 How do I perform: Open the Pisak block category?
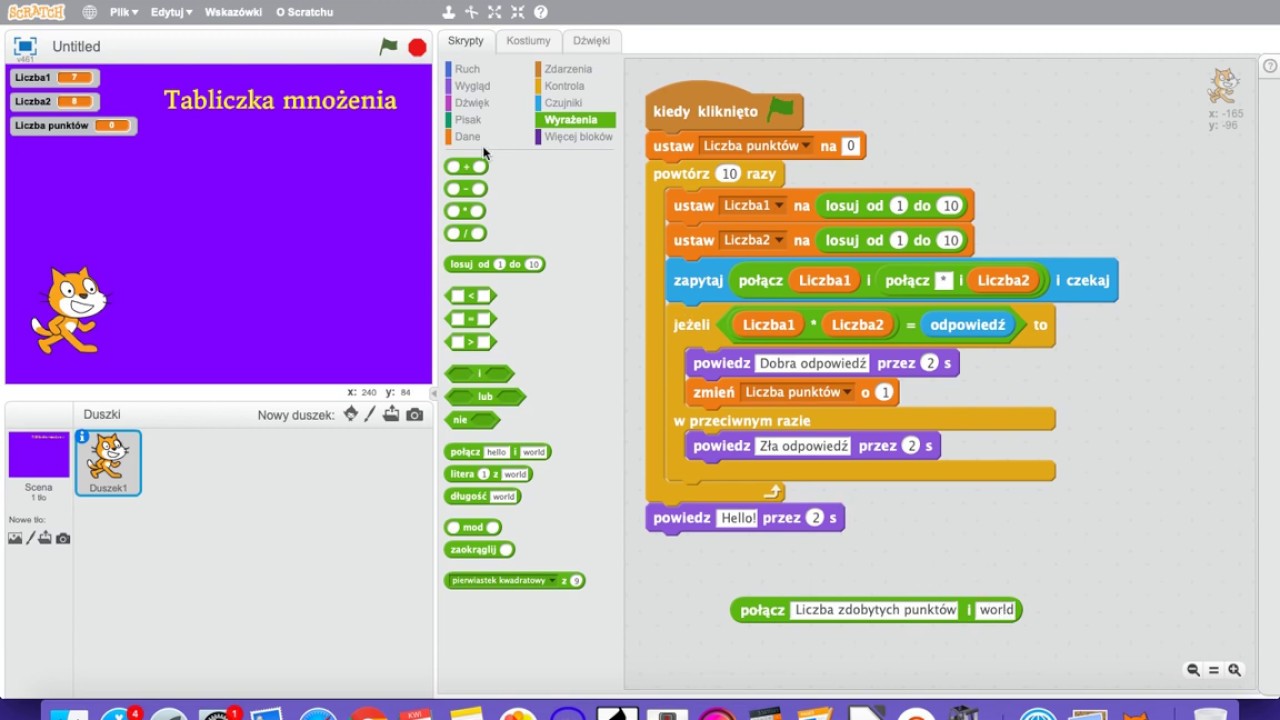click(x=468, y=120)
